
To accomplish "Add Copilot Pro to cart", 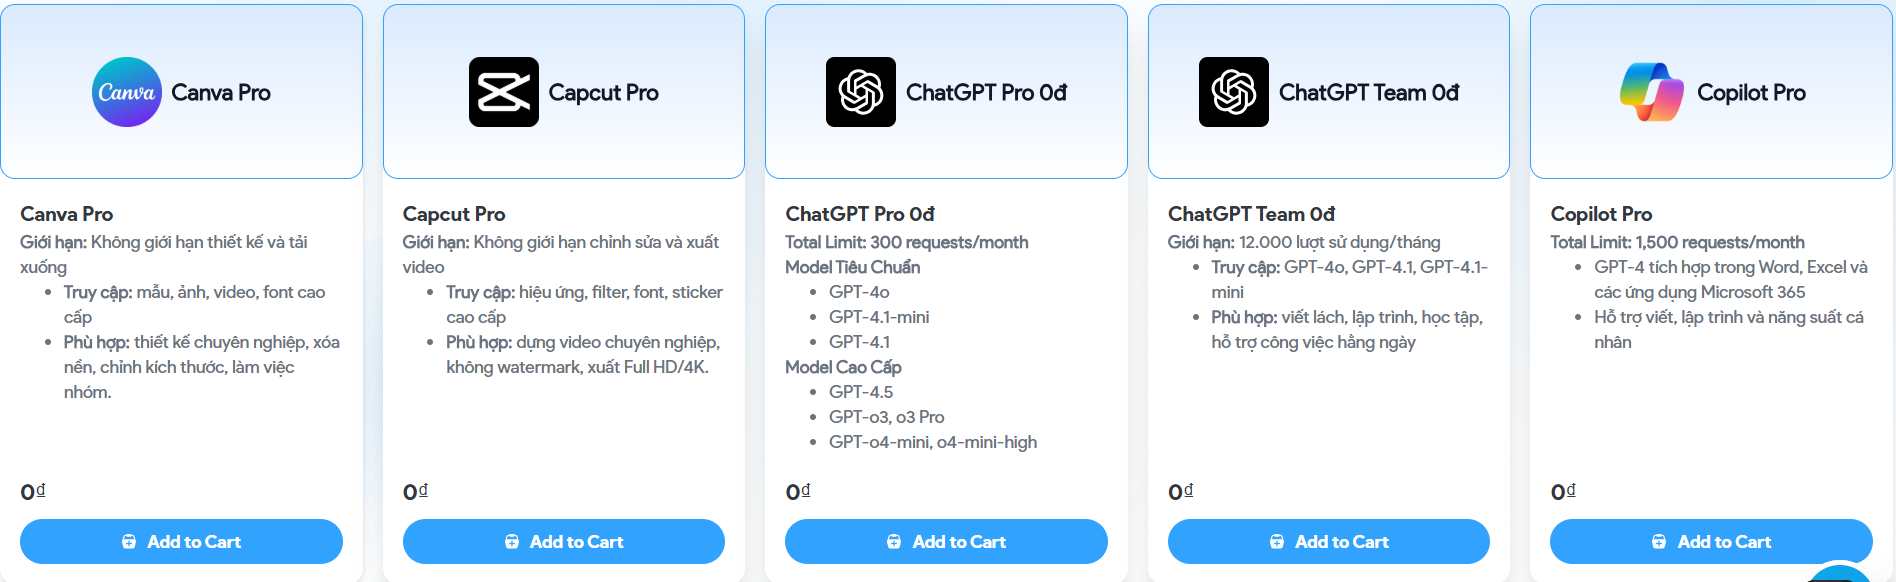I will pos(1711,541).
